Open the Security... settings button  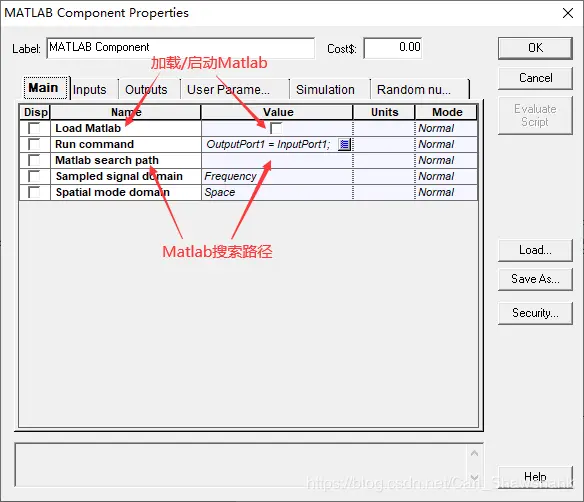[x=535, y=313]
